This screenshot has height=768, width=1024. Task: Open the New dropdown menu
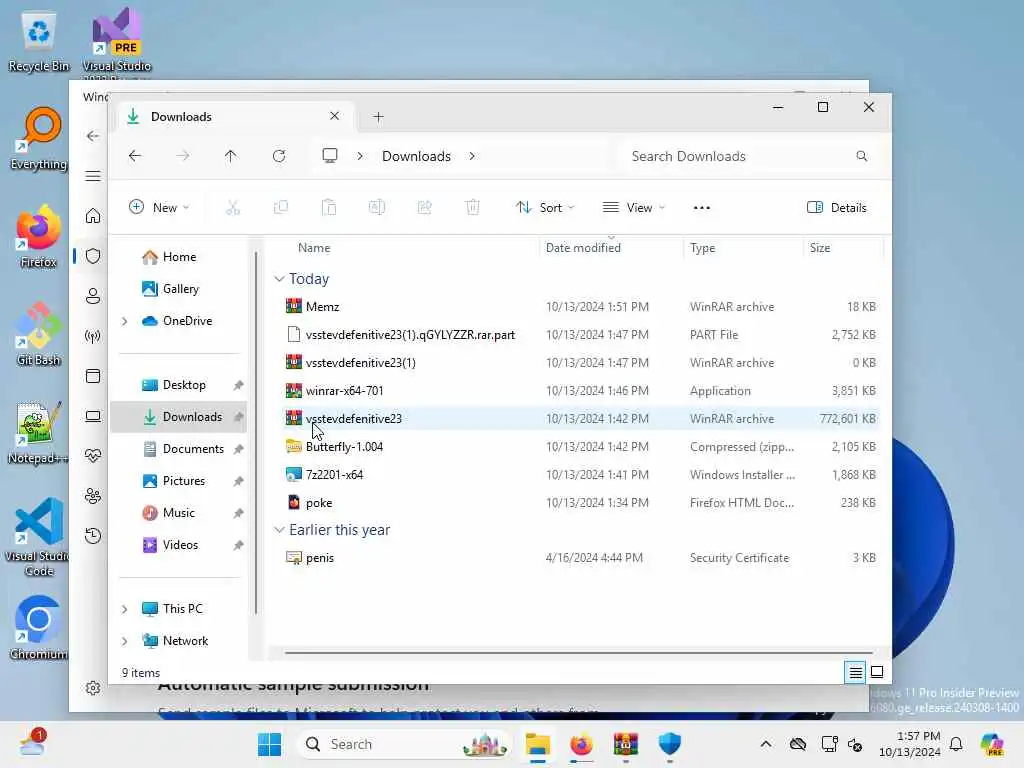click(x=159, y=208)
